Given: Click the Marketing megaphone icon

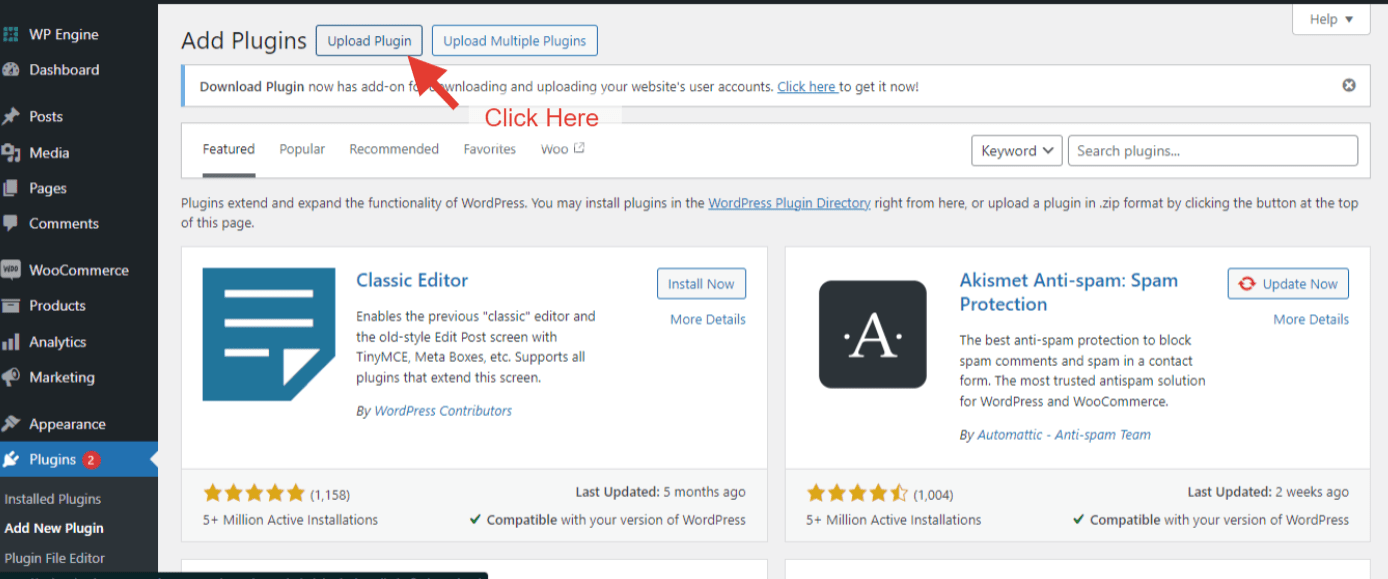Looking at the screenshot, I should (x=11, y=378).
